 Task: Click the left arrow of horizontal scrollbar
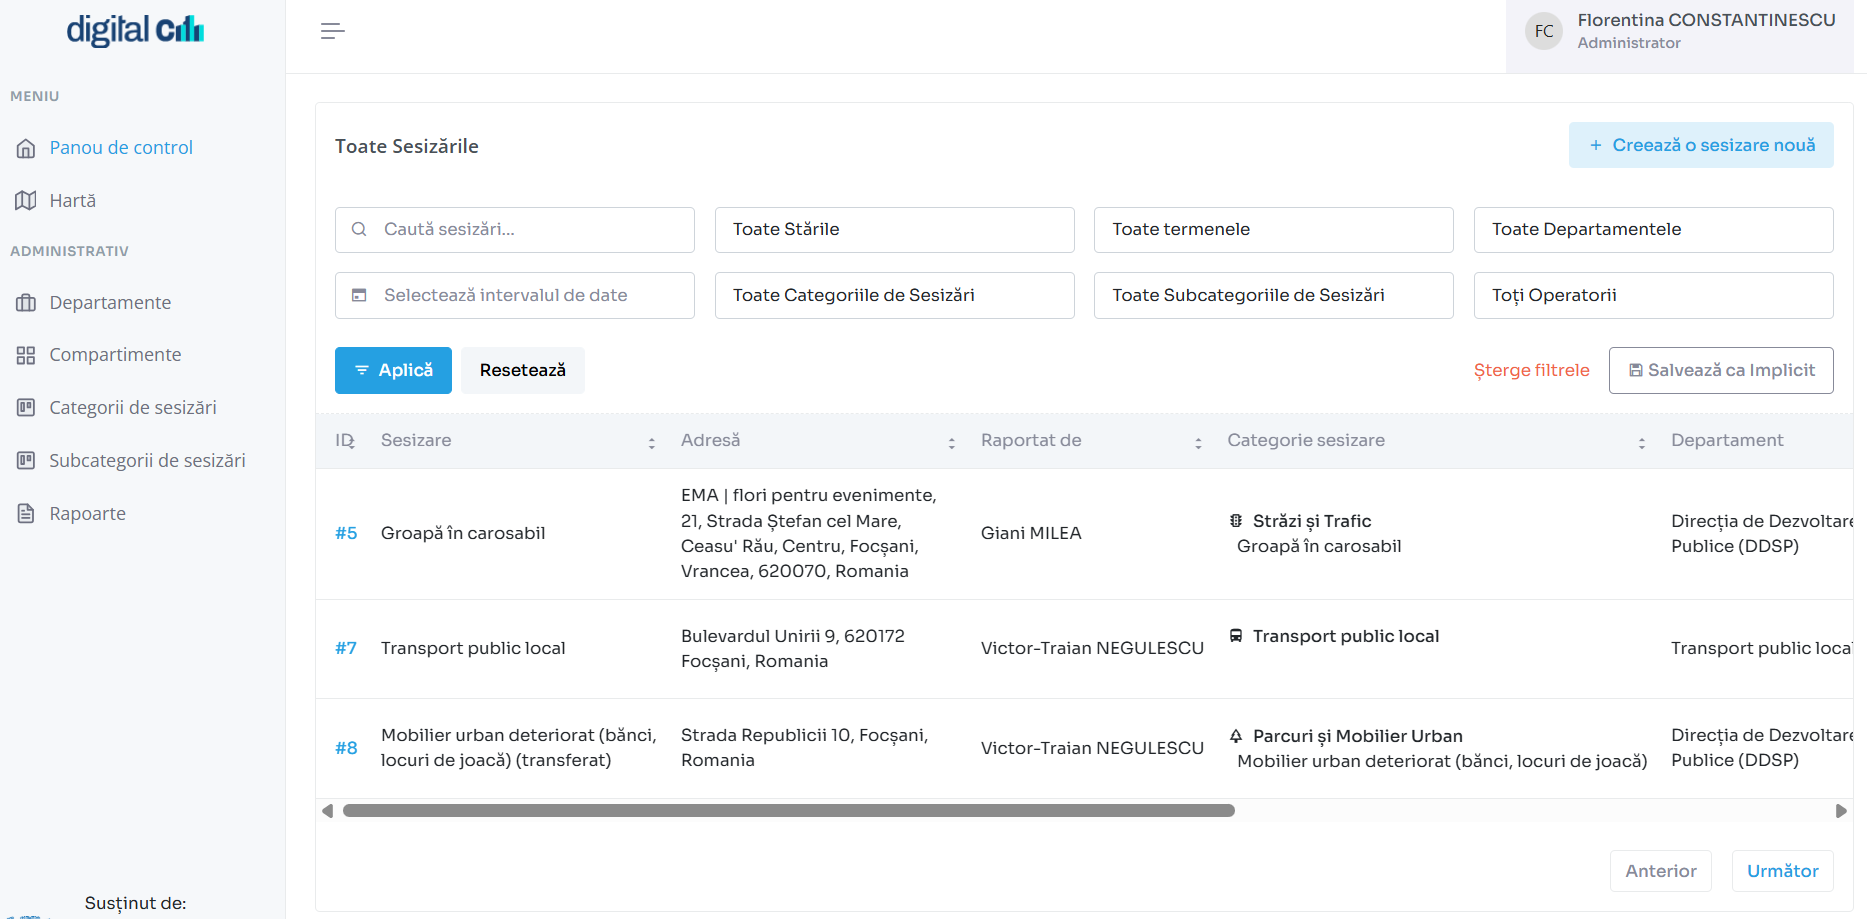(x=327, y=811)
